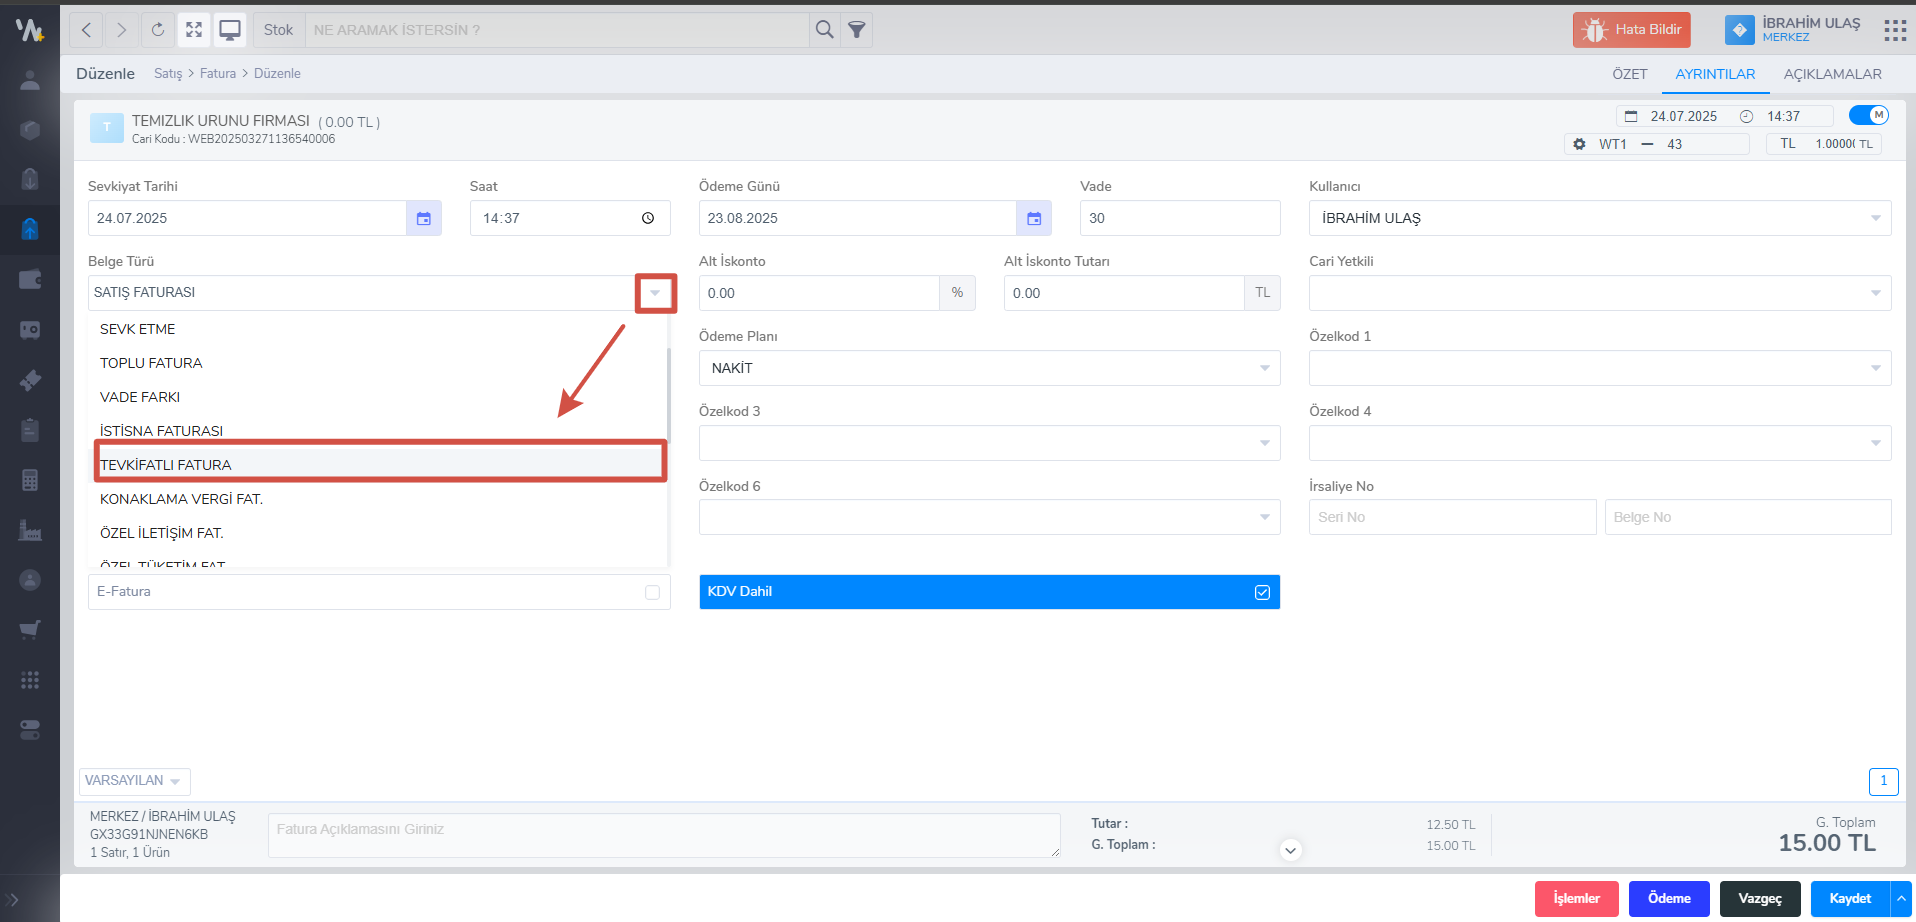Viewport: 1916px width, 922px height.
Task: Open the apps grid icon top right
Action: 1894,30
